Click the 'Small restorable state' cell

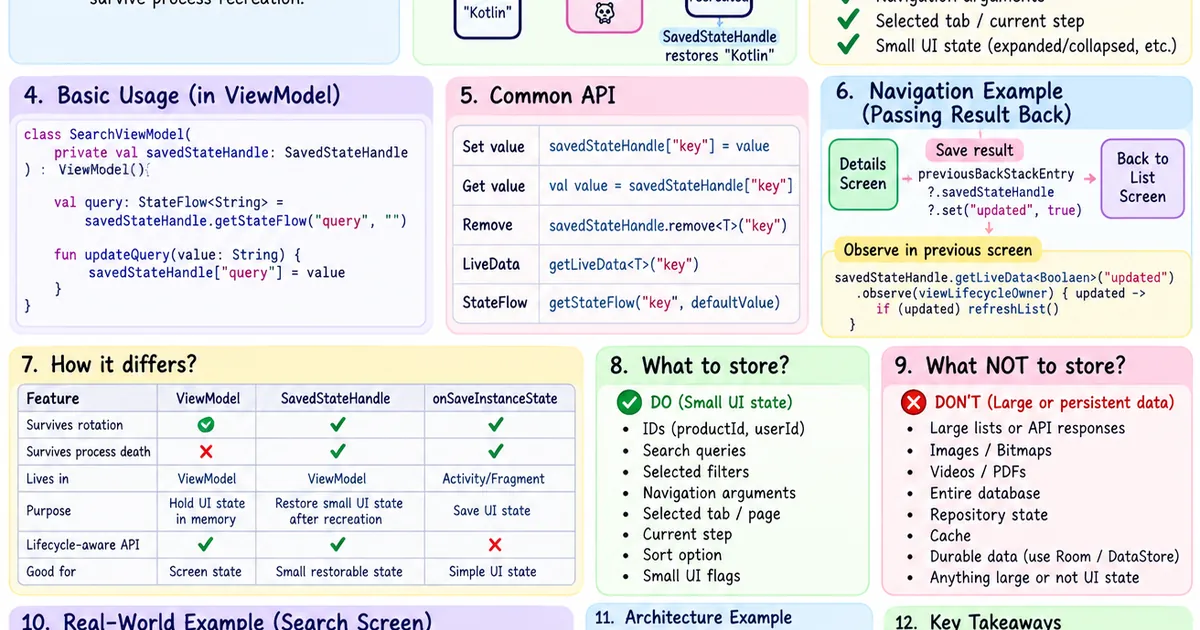[339, 572]
